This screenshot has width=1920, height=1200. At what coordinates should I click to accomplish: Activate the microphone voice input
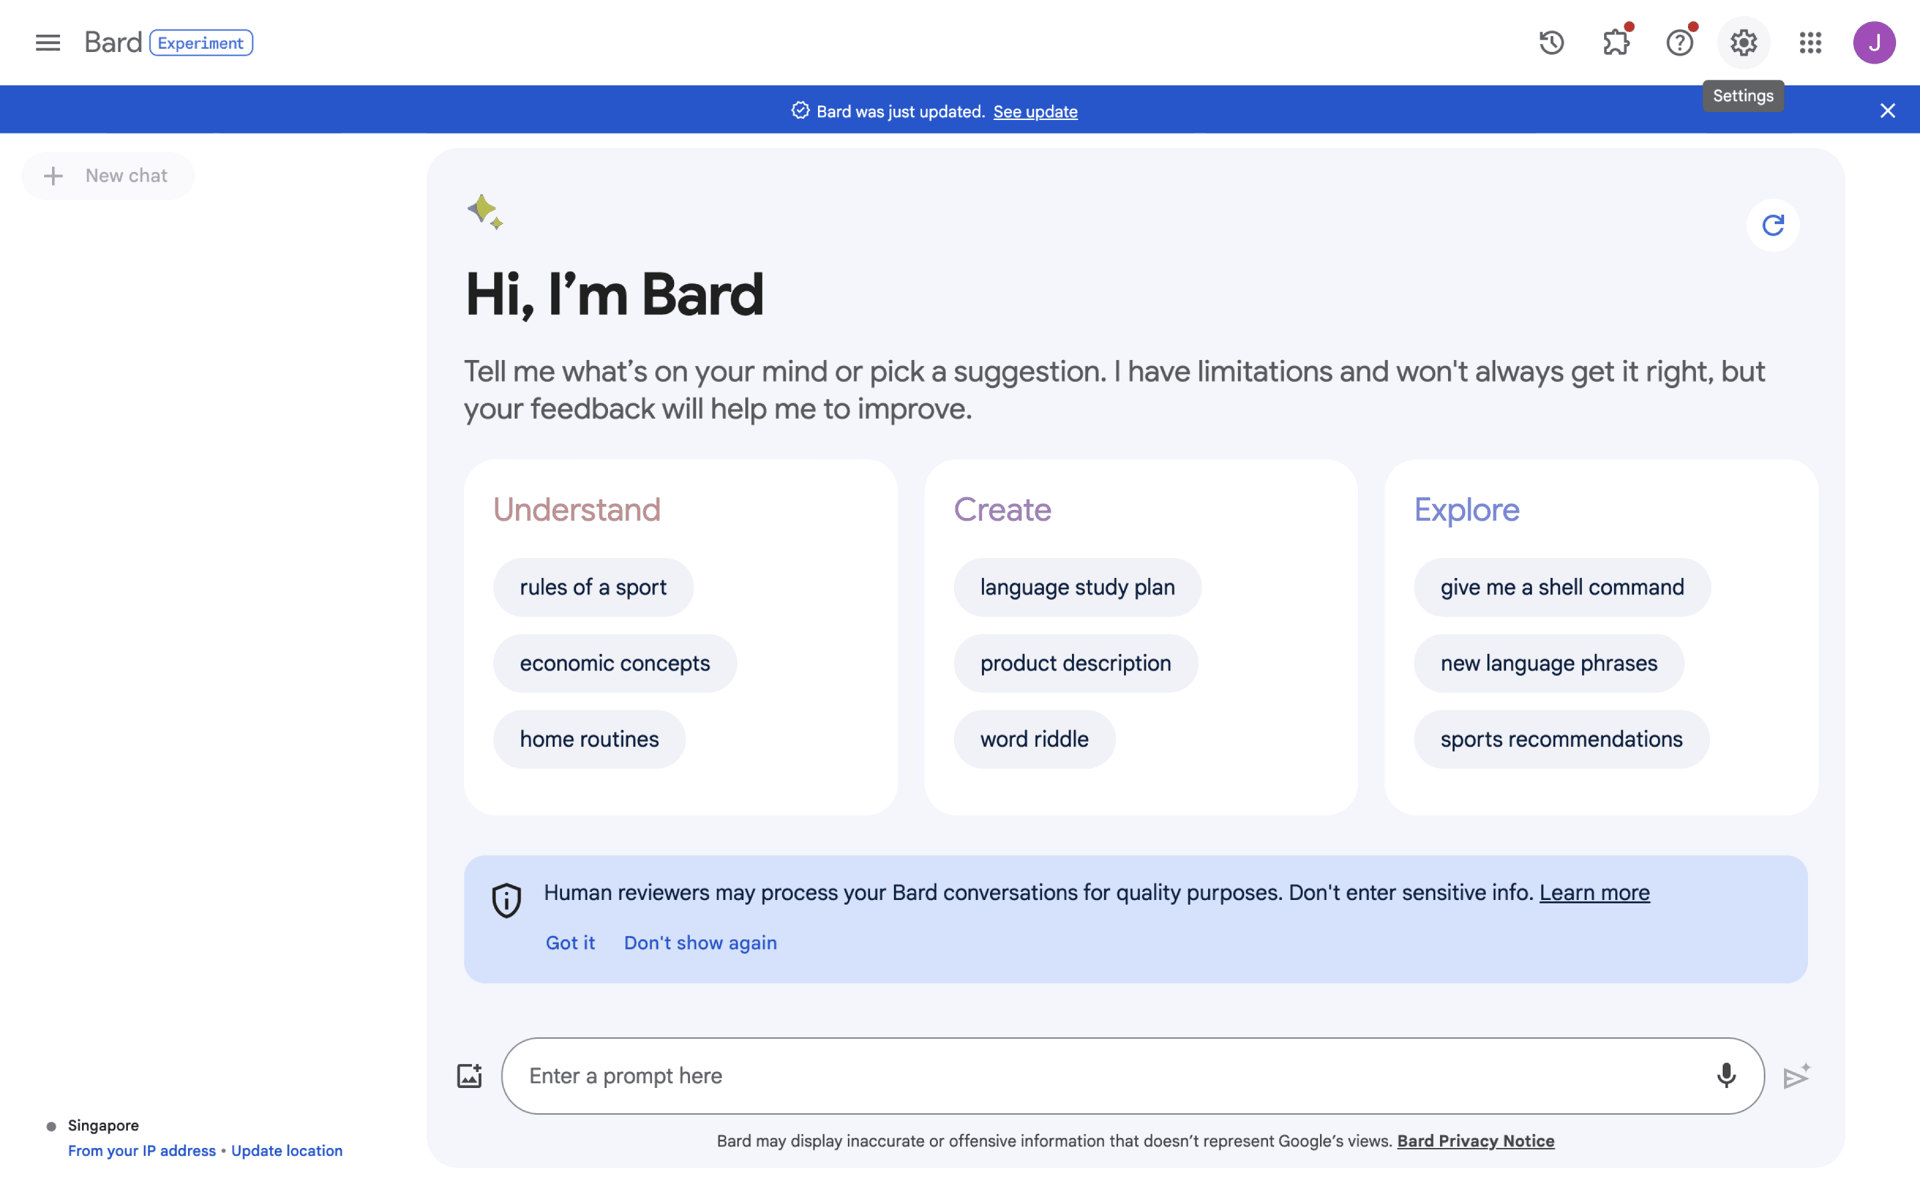tap(1726, 1076)
